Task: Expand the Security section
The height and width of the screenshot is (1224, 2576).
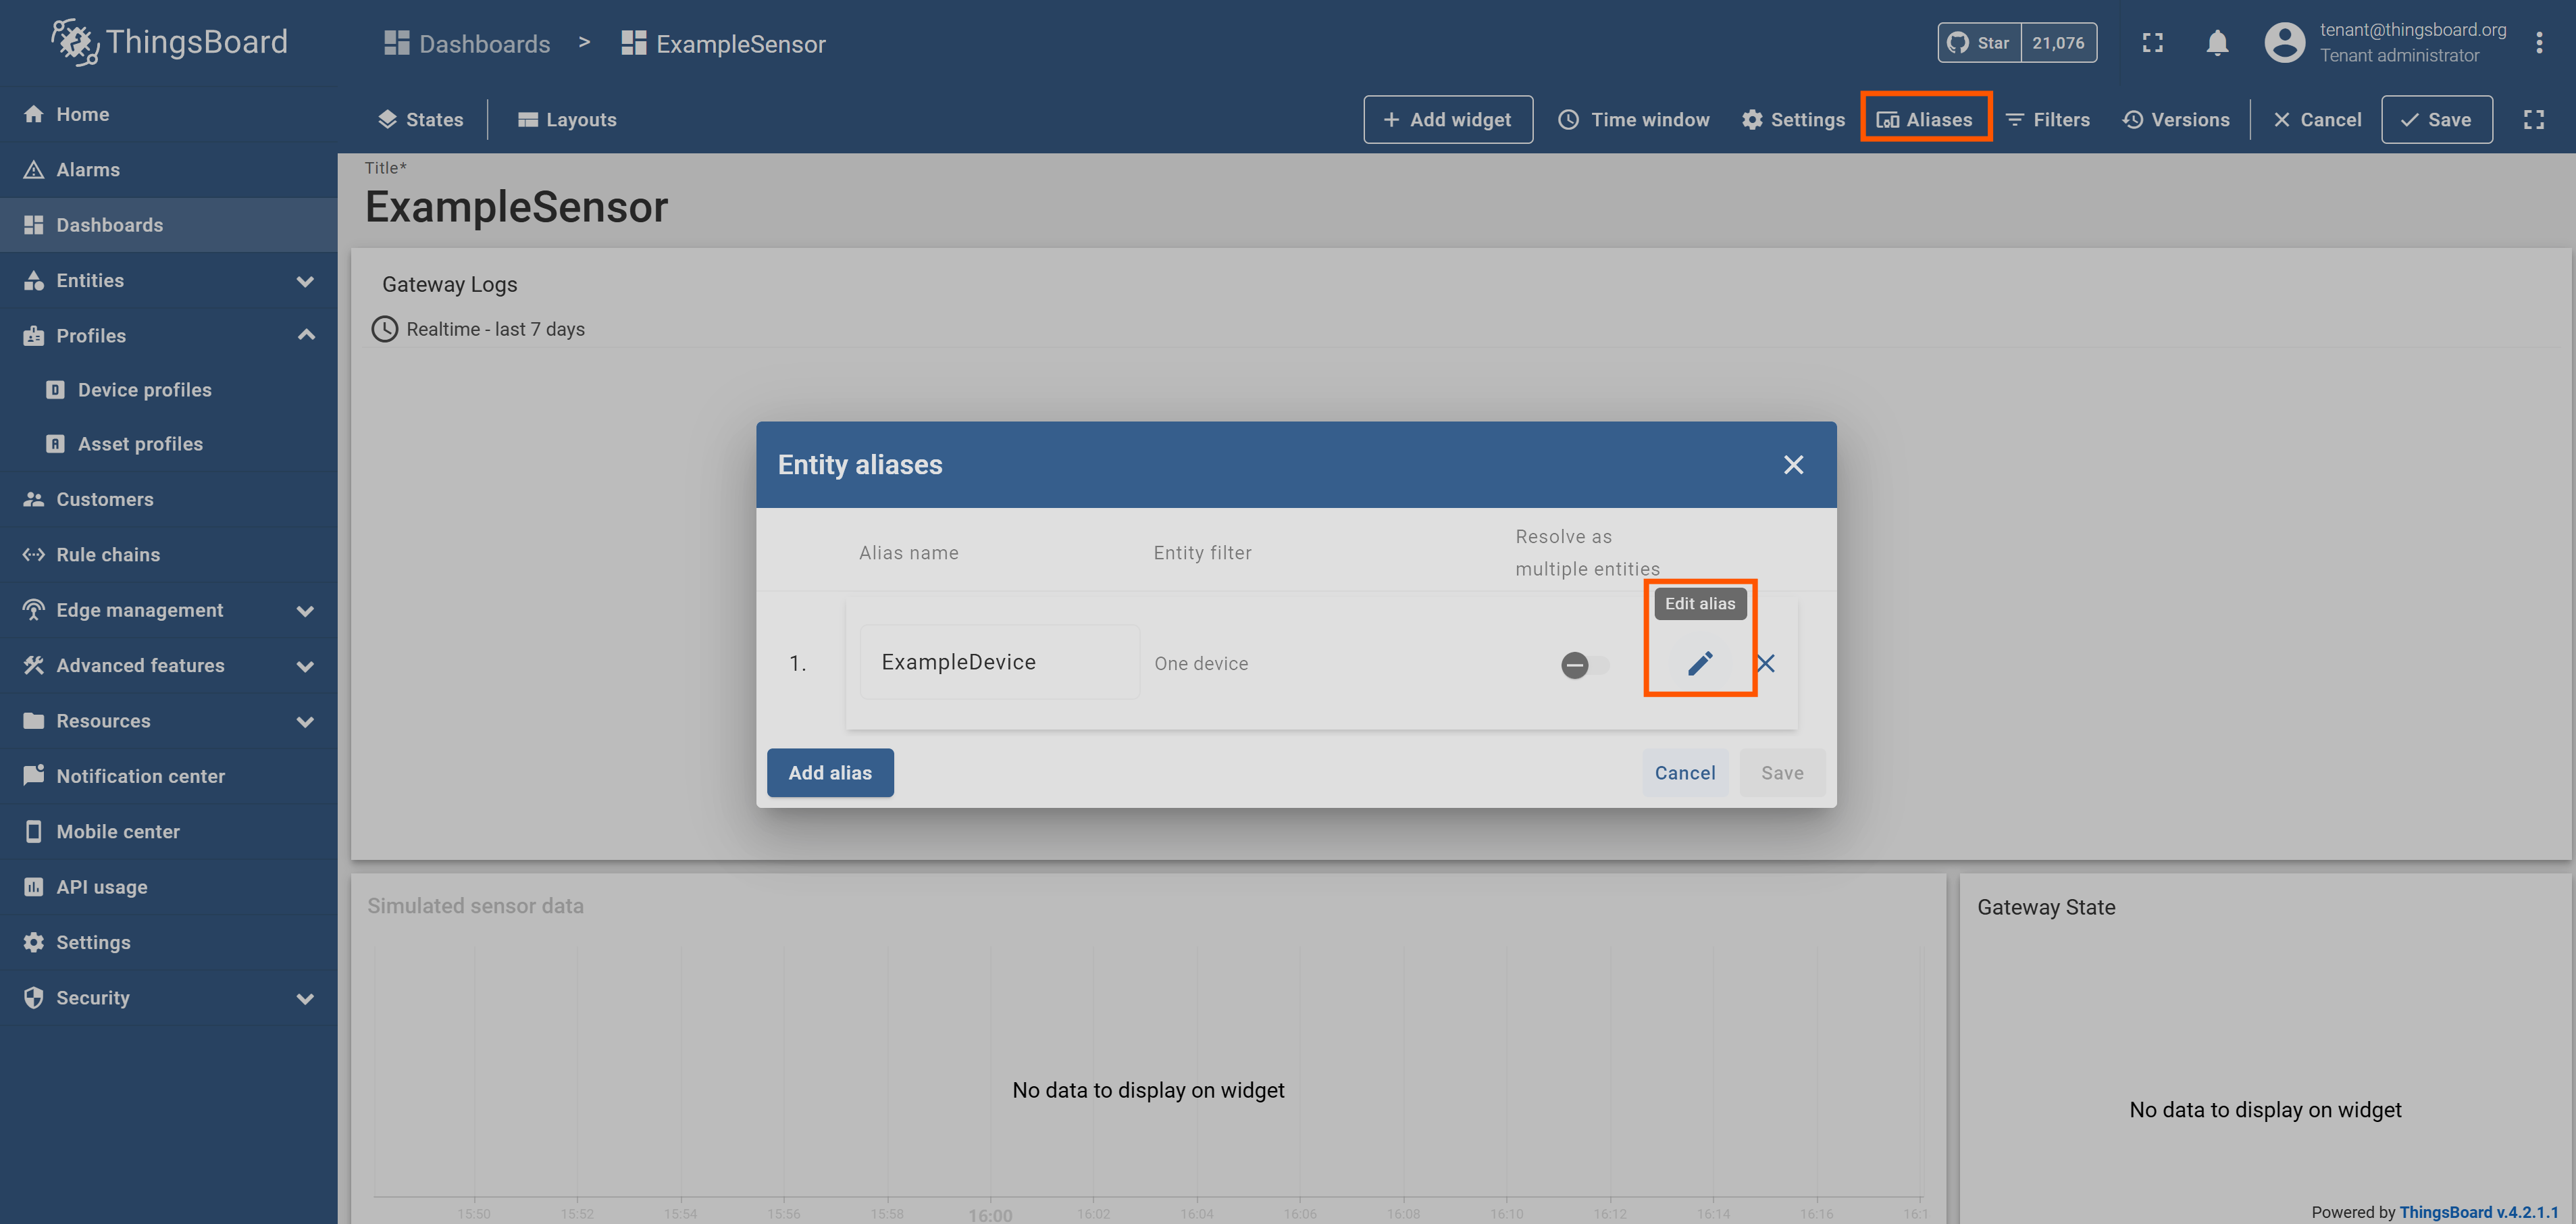Action: tap(305, 997)
